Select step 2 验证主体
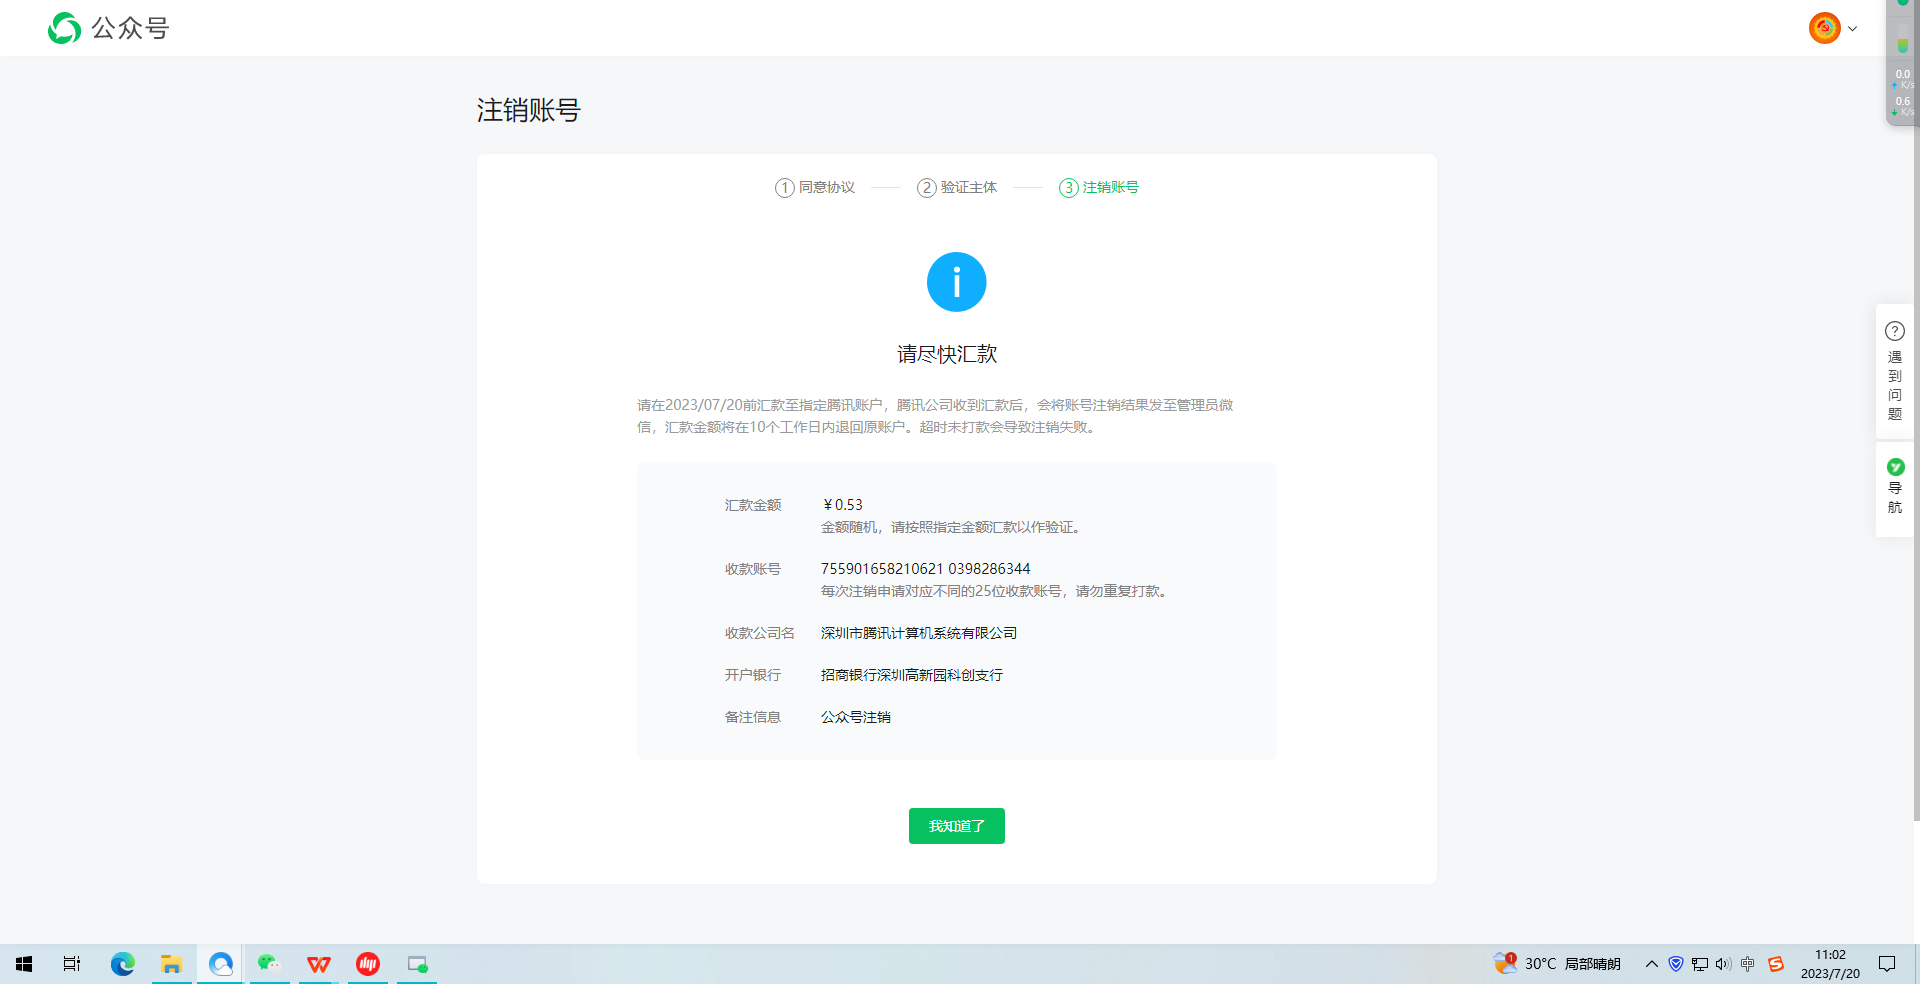 click(957, 188)
